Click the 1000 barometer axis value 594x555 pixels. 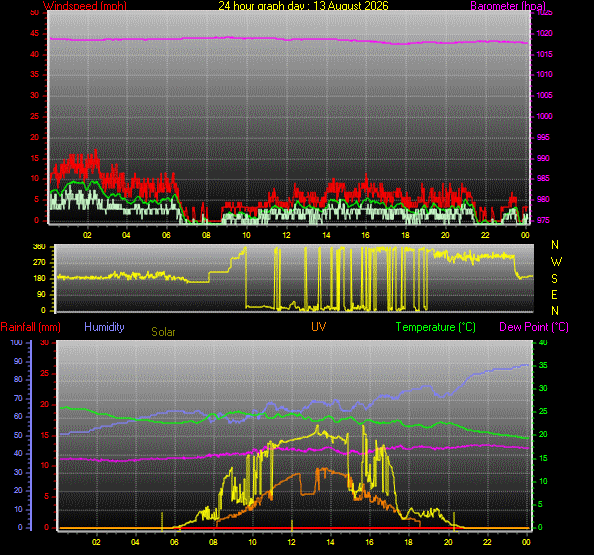point(544,116)
